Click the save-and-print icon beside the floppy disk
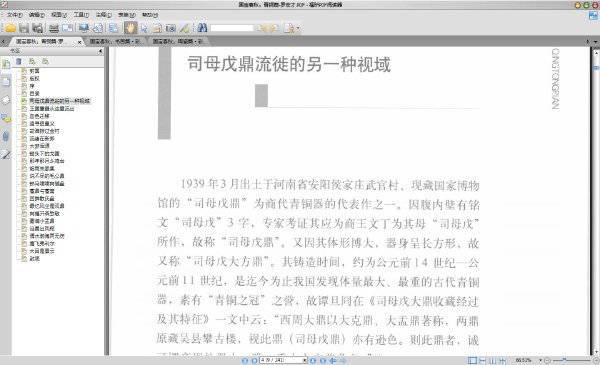Screen dimensions: 600x365 click(37, 28)
